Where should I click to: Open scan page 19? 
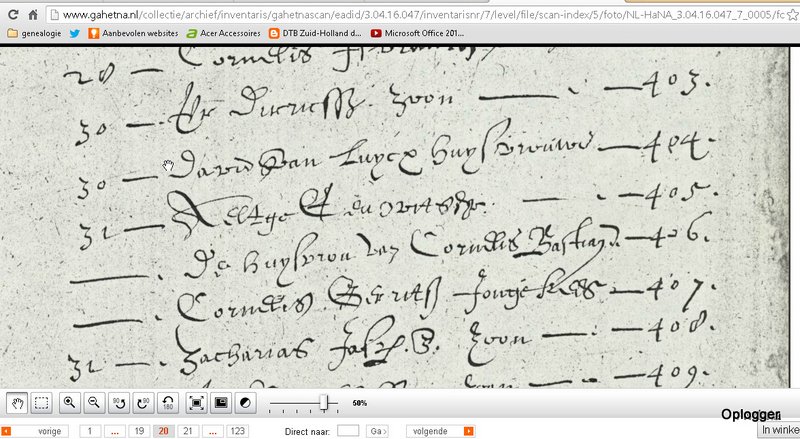tap(139, 431)
